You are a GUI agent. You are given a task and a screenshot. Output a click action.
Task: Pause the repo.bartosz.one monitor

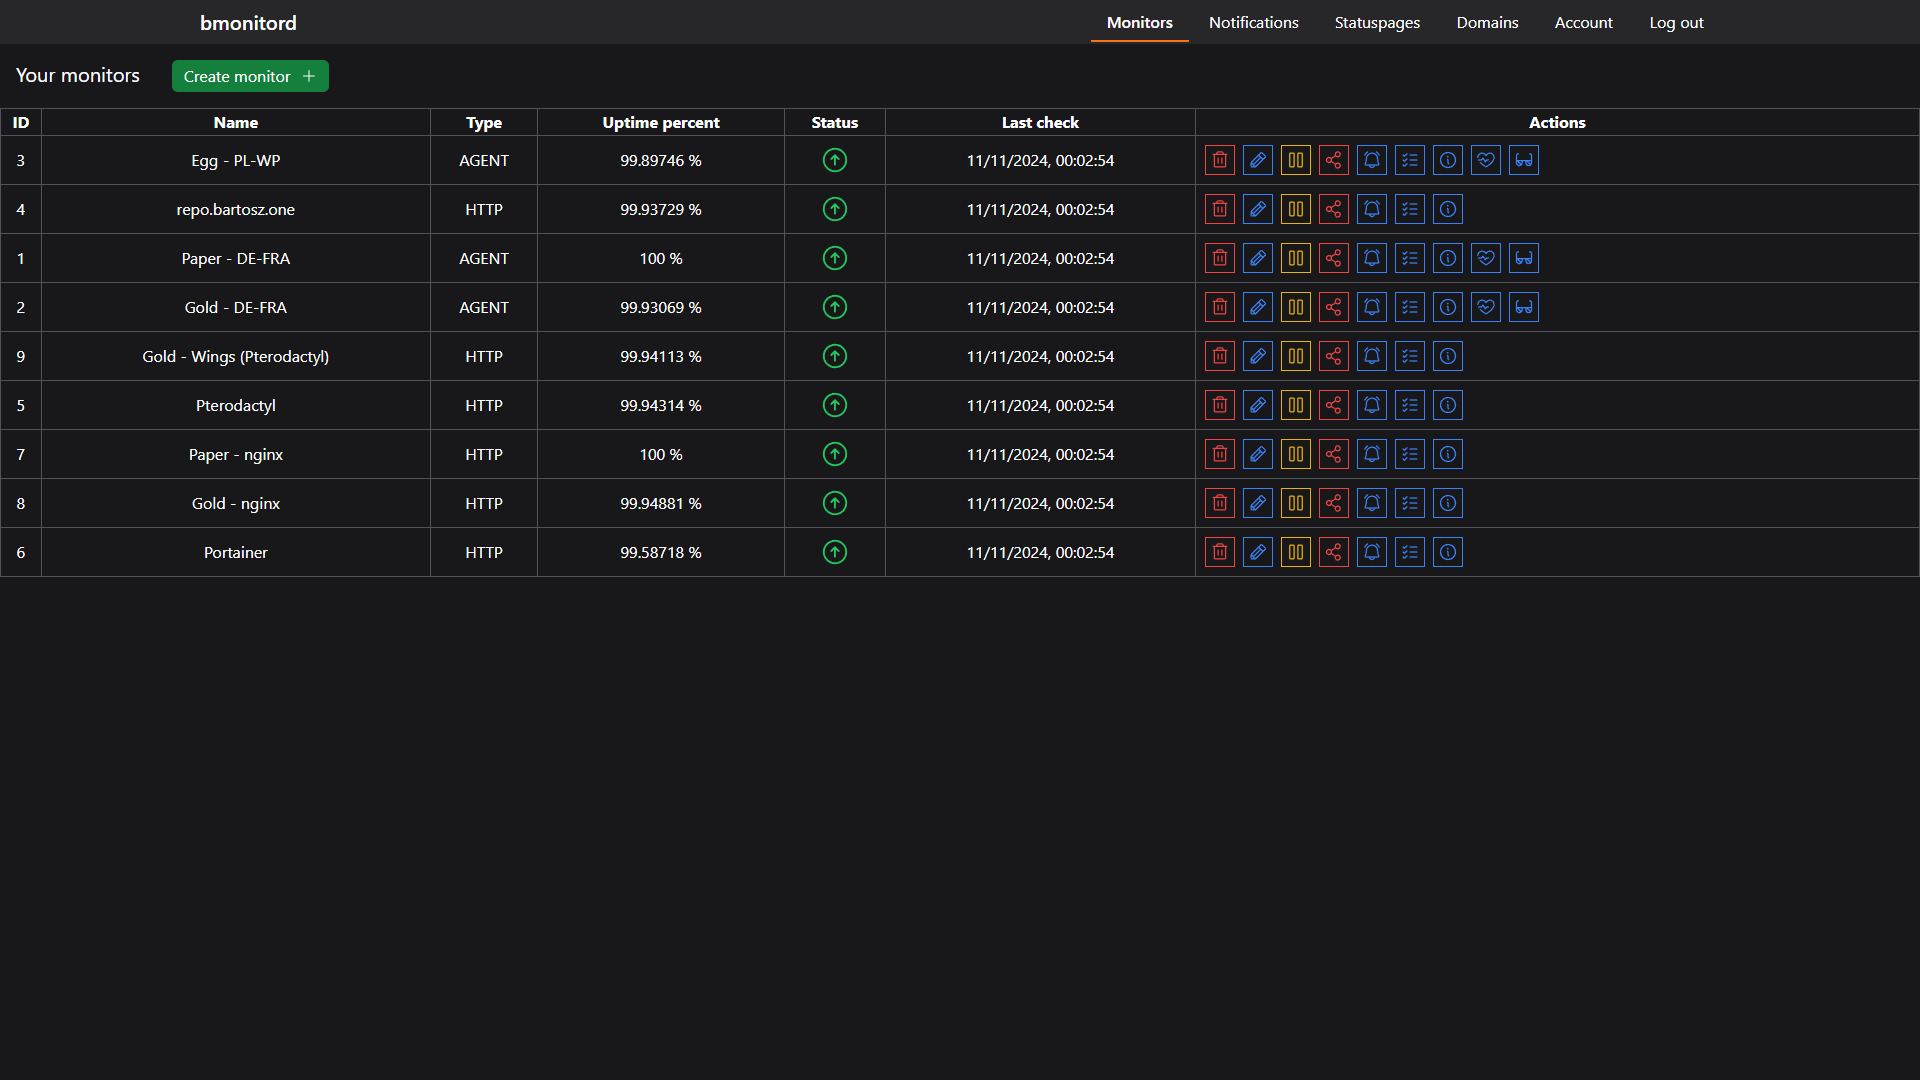[x=1295, y=209]
